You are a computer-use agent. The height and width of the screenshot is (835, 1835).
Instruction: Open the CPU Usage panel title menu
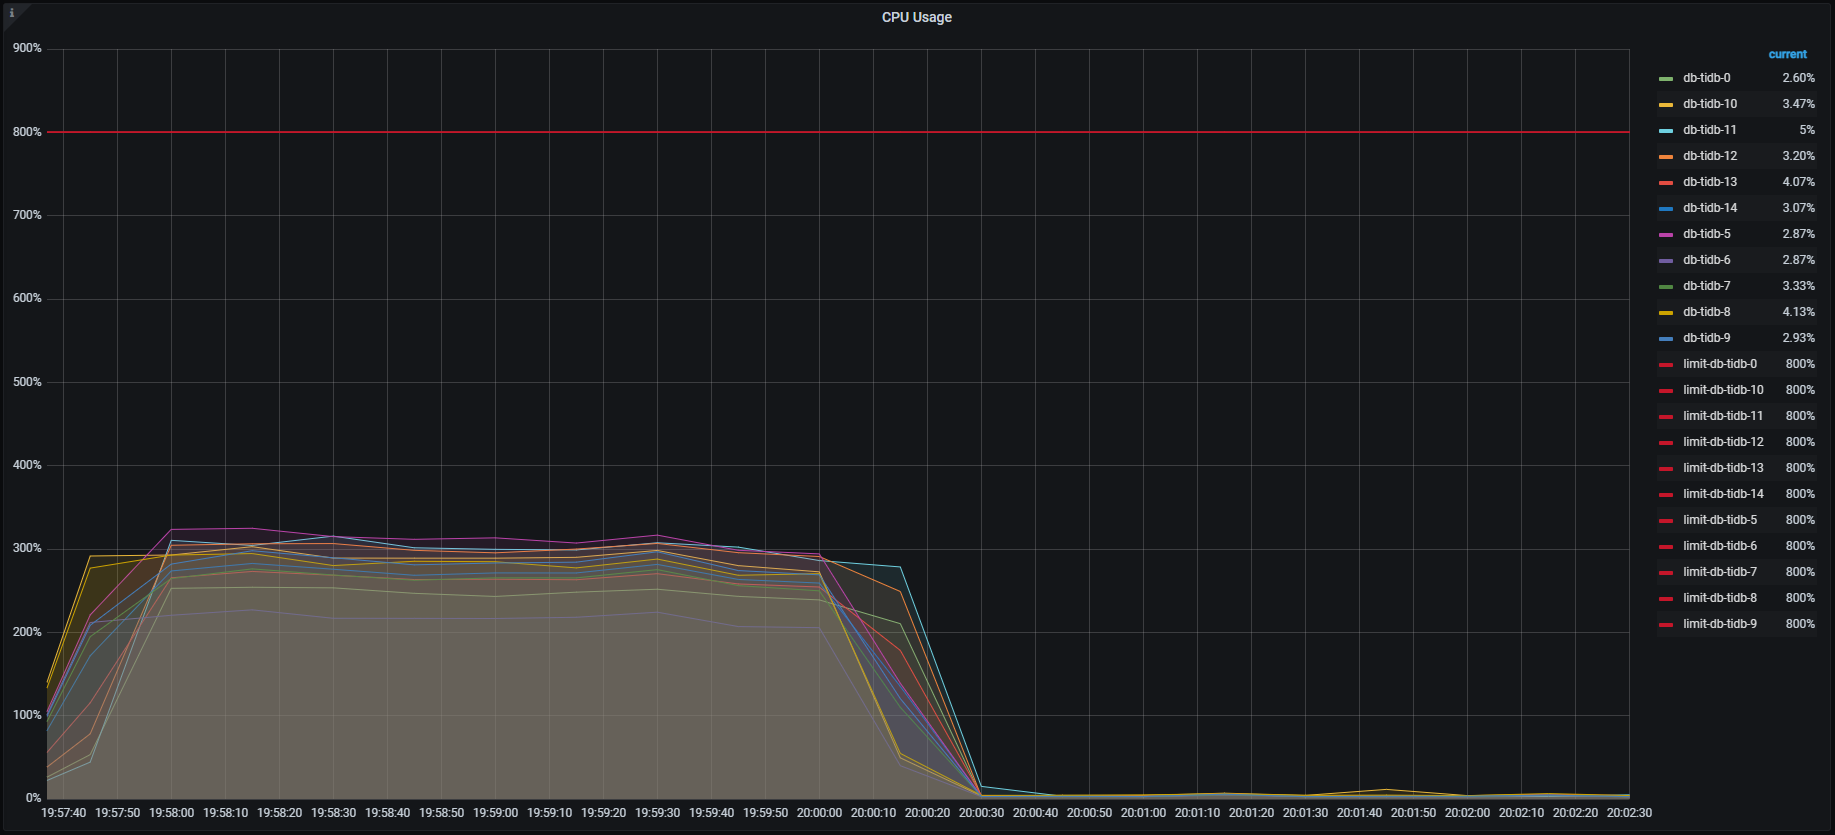(916, 17)
